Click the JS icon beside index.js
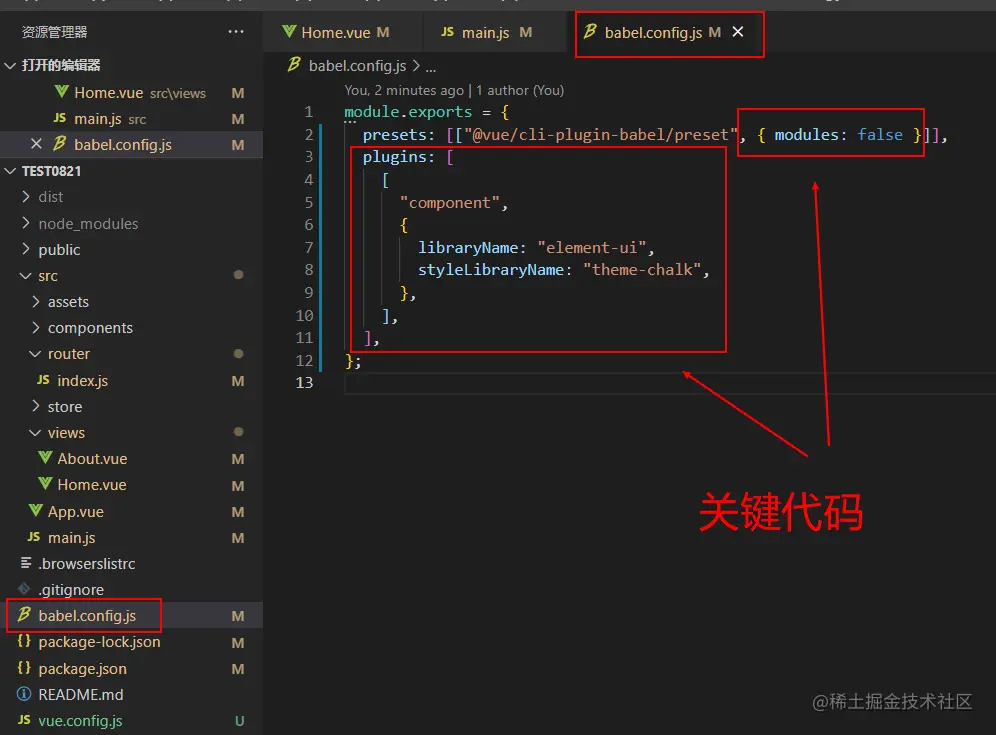996x735 pixels. click(43, 379)
